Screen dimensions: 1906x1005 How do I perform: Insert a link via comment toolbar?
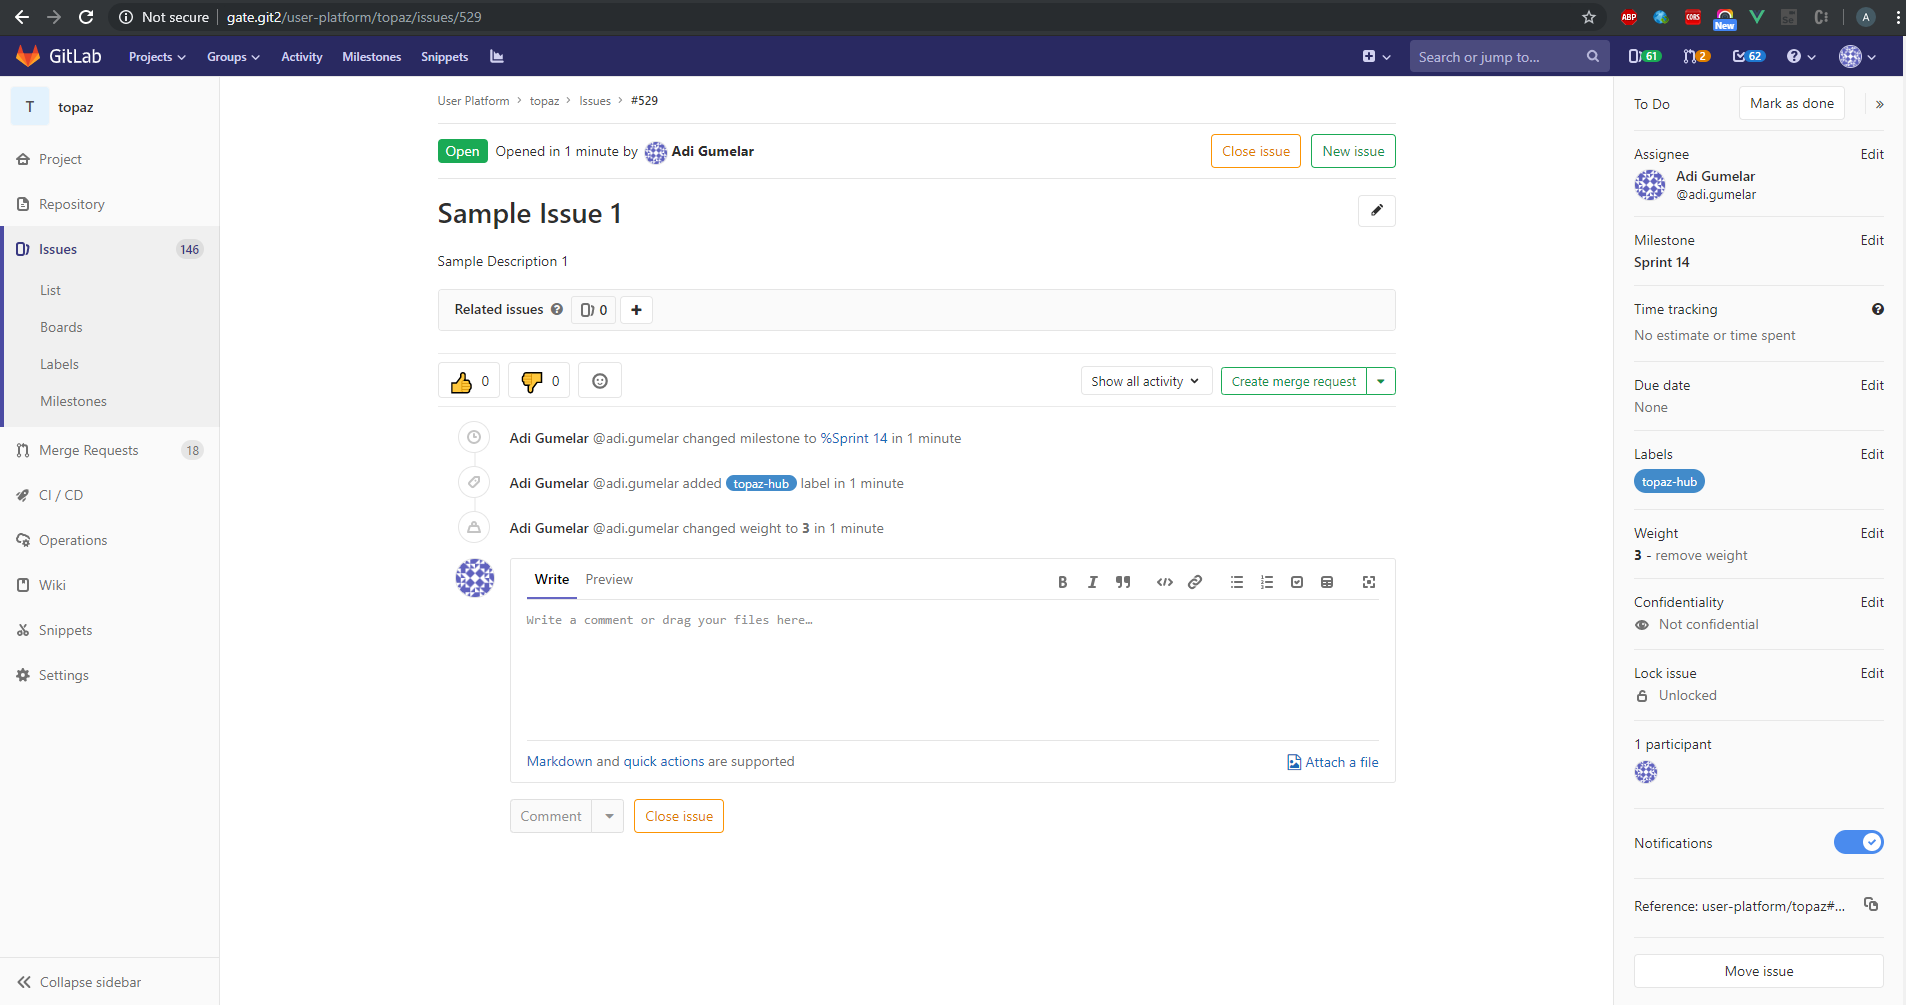pos(1195,582)
